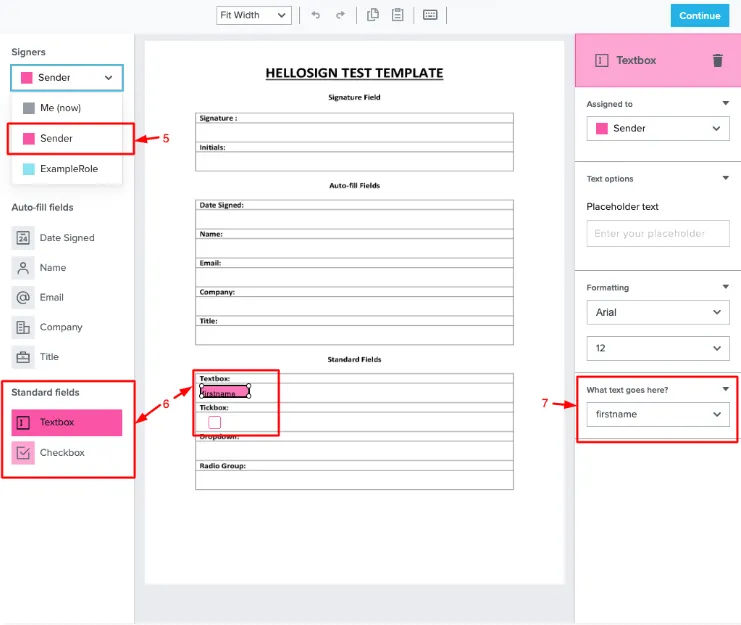Open the font size 12 dropdown

658,348
